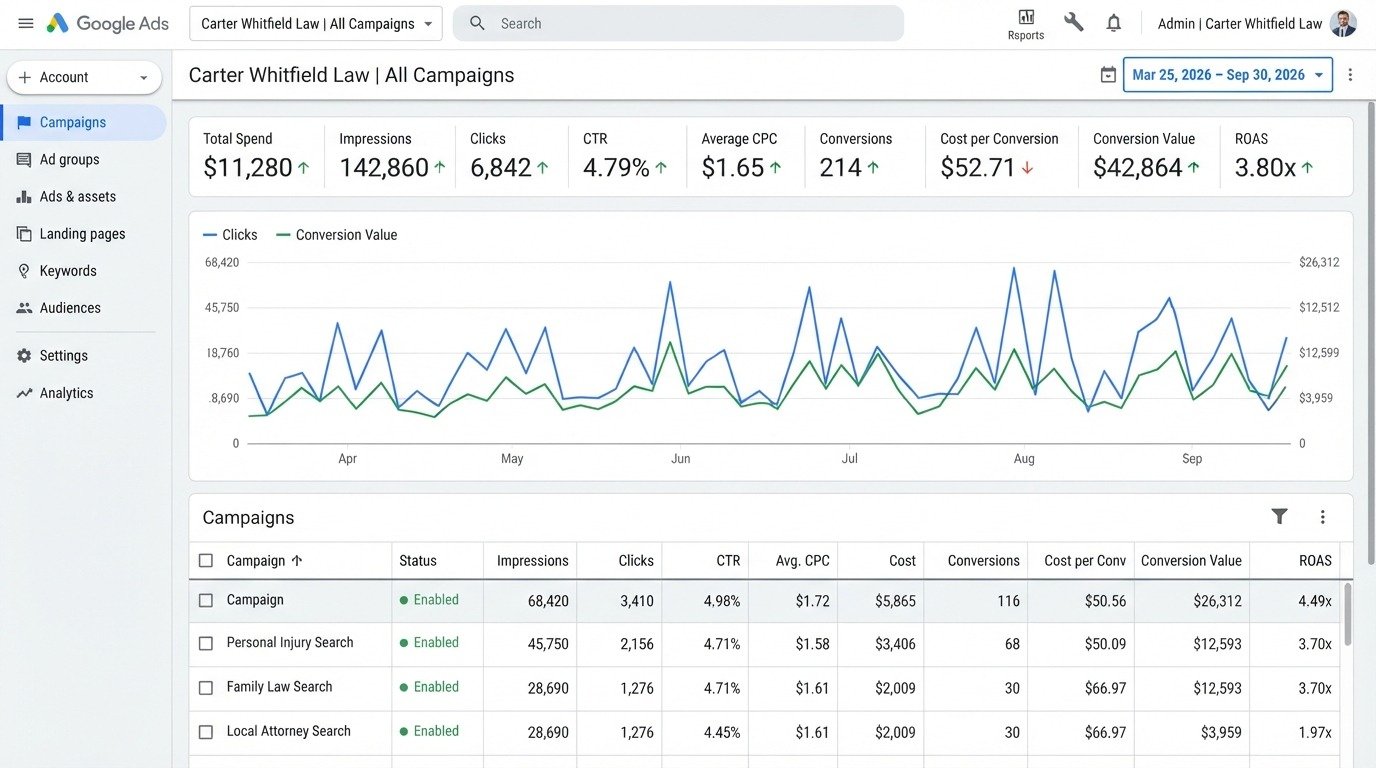The height and width of the screenshot is (768, 1376).
Task: Open Family Law Search campaign
Action: pyautogui.click(x=279, y=686)
